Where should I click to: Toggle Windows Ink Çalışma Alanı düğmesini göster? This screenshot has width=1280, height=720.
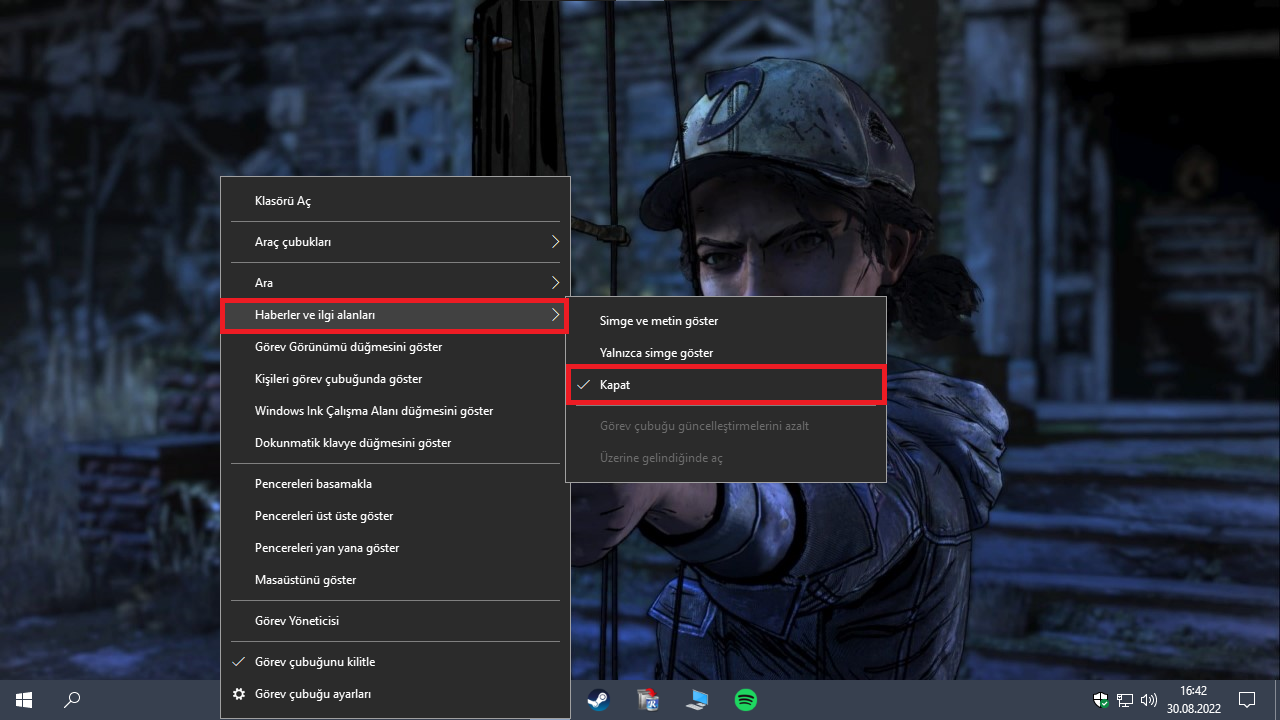coord(395,411)
